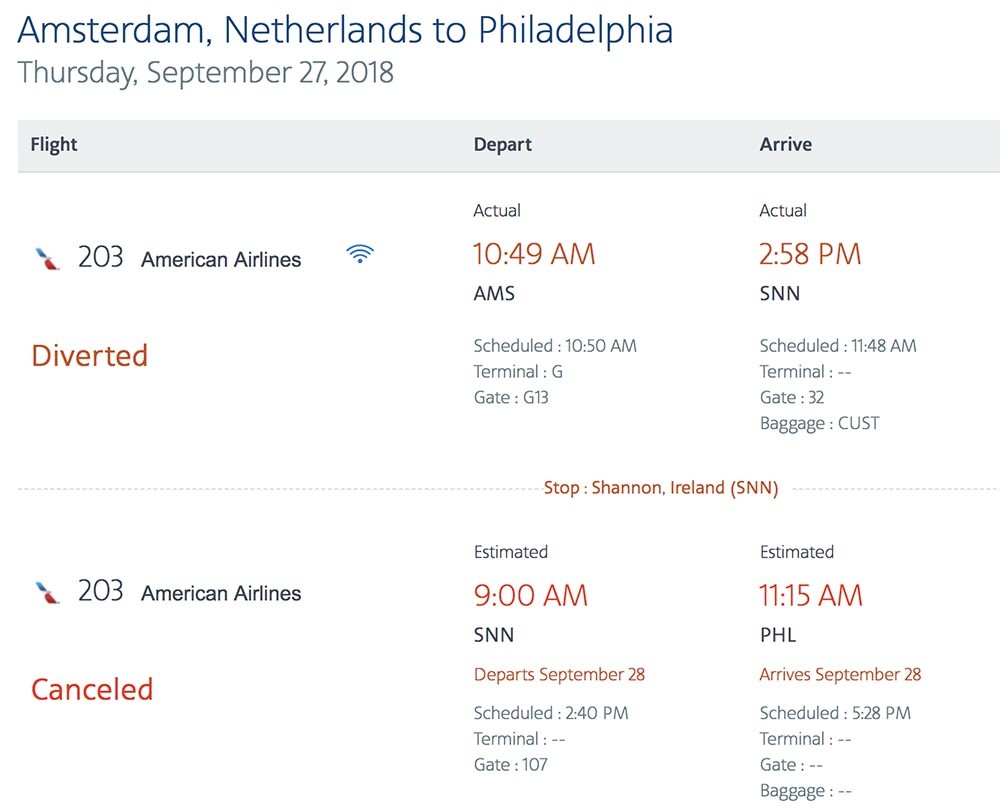This screenshot has height=808, width=1000.
Task: Click the Canceled status label
Action: [x=92, y=689]
